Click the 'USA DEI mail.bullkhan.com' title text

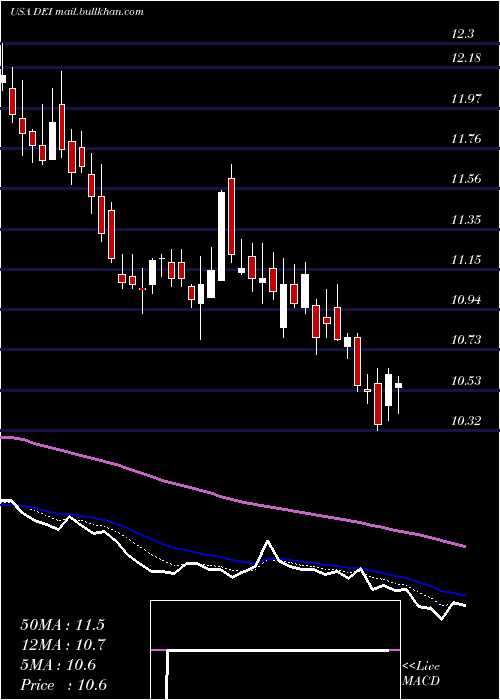(x=77, y=12)
